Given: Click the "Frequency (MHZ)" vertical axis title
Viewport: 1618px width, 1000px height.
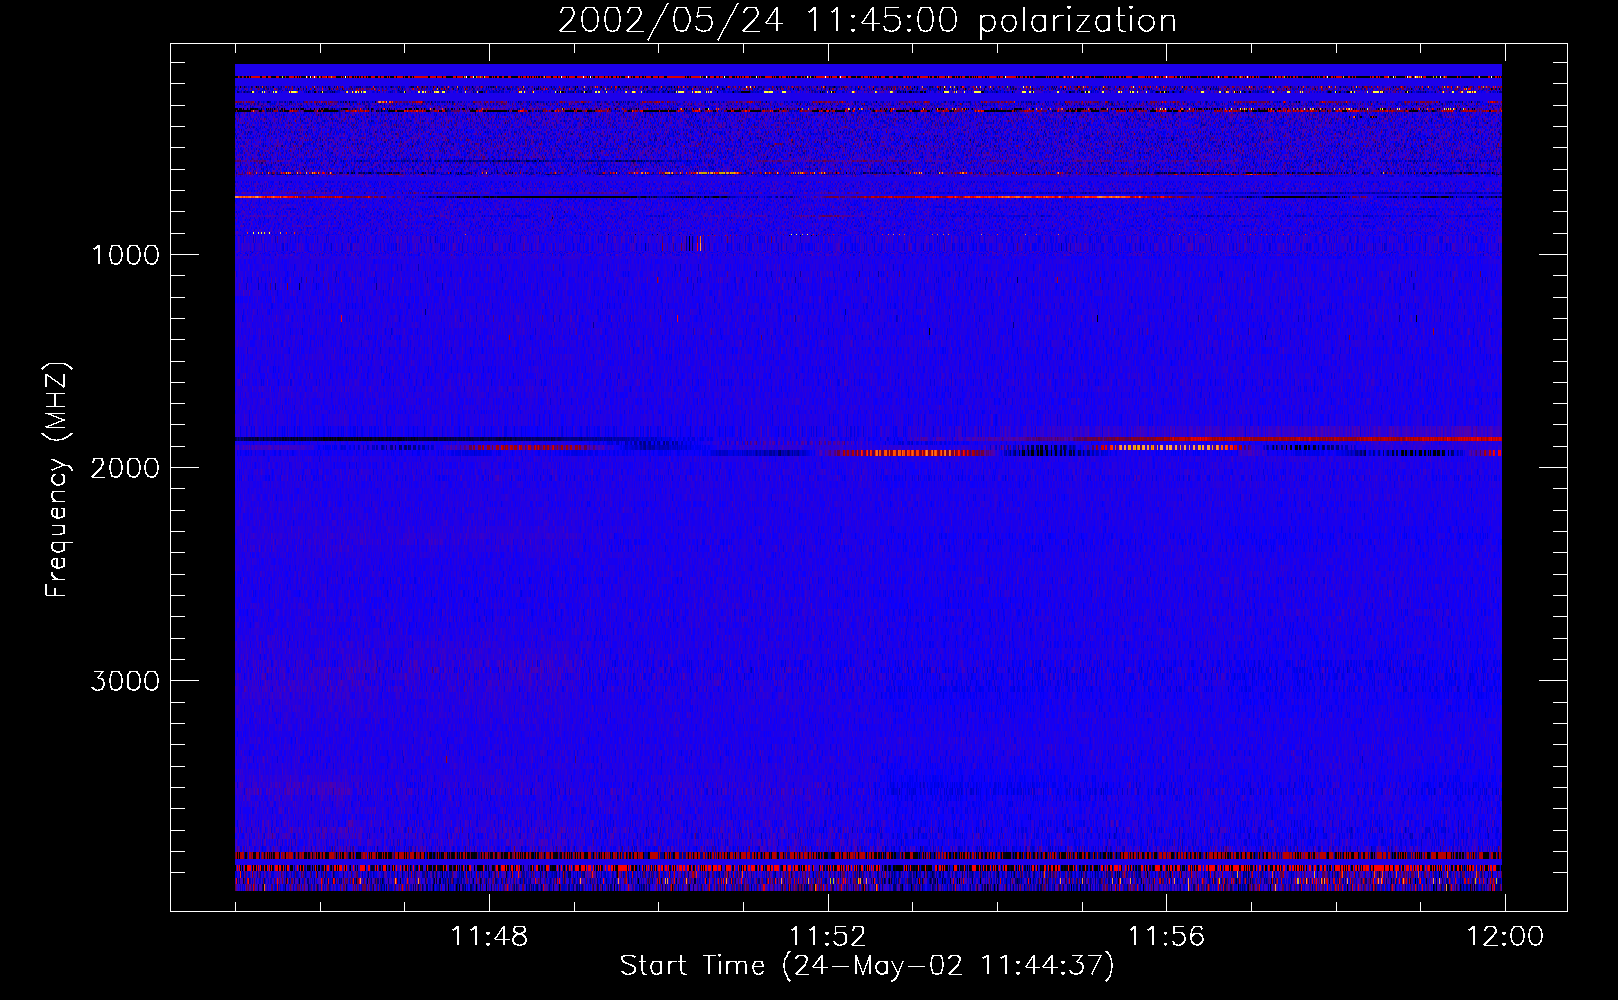Looking at the screenshot, I should click(x=56, y=480).
